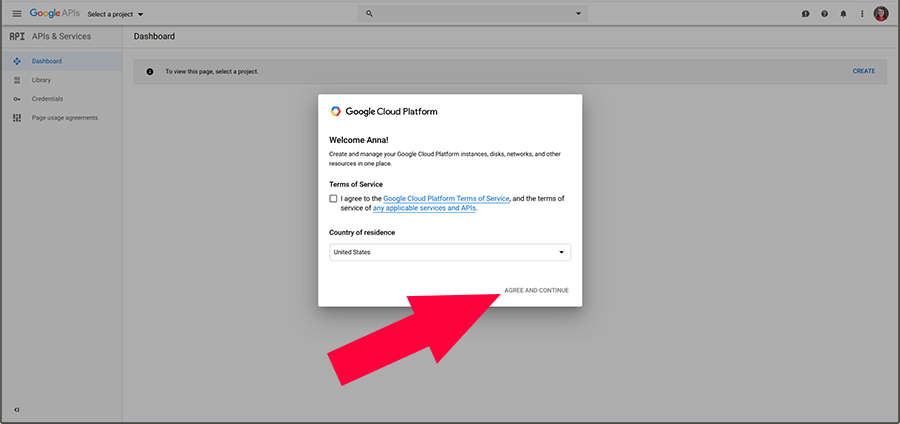Open the feedback icon in header
900x424 pixels.
(806, 14)
